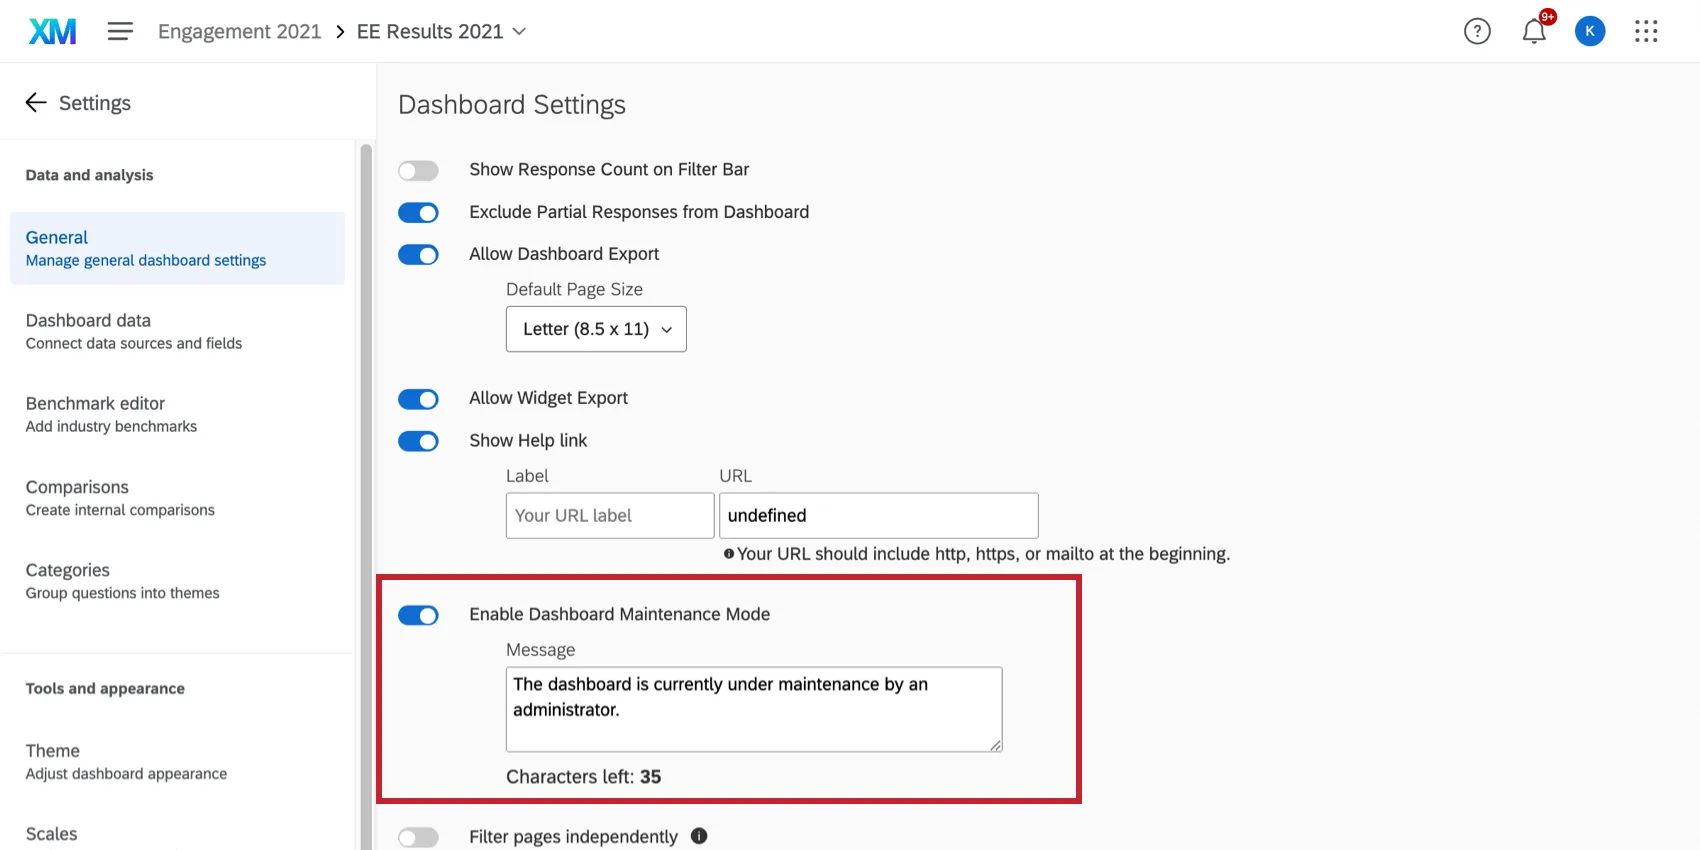Toggle Show Response Count on Filter Bar

(x=418, y=171)
